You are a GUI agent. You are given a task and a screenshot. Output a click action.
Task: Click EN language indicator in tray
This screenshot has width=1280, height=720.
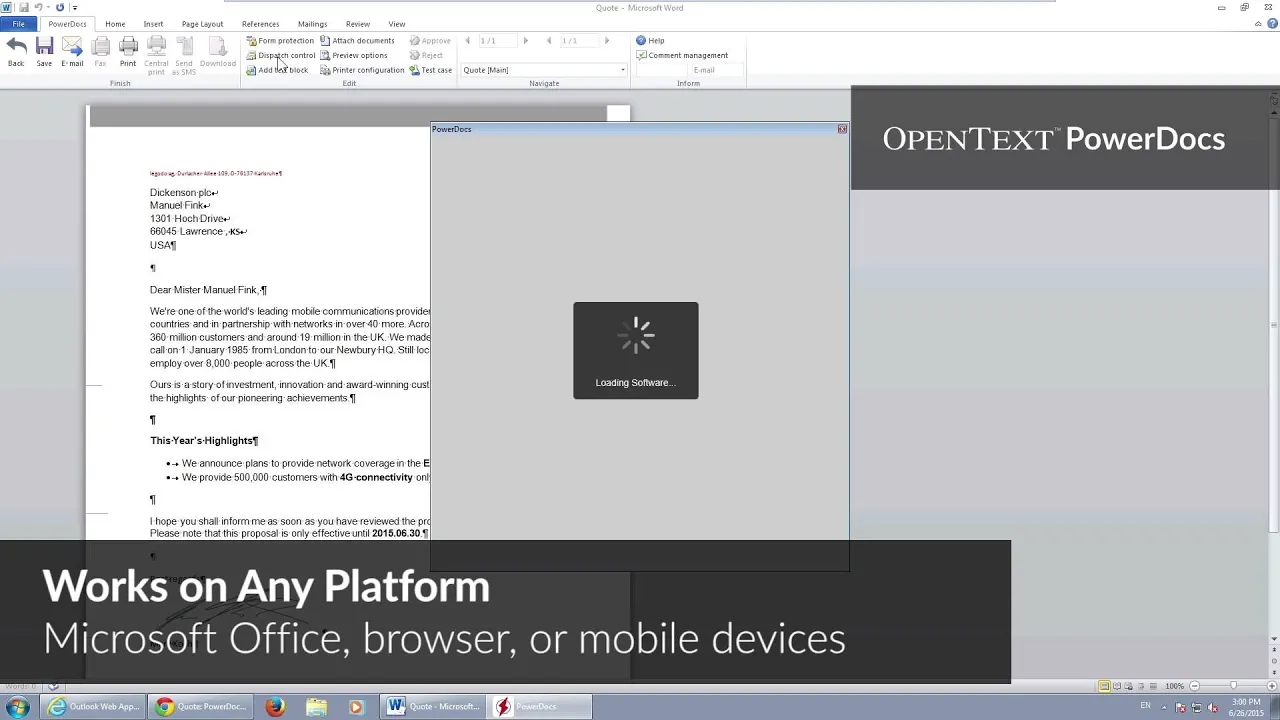(x=1145, y=707)
